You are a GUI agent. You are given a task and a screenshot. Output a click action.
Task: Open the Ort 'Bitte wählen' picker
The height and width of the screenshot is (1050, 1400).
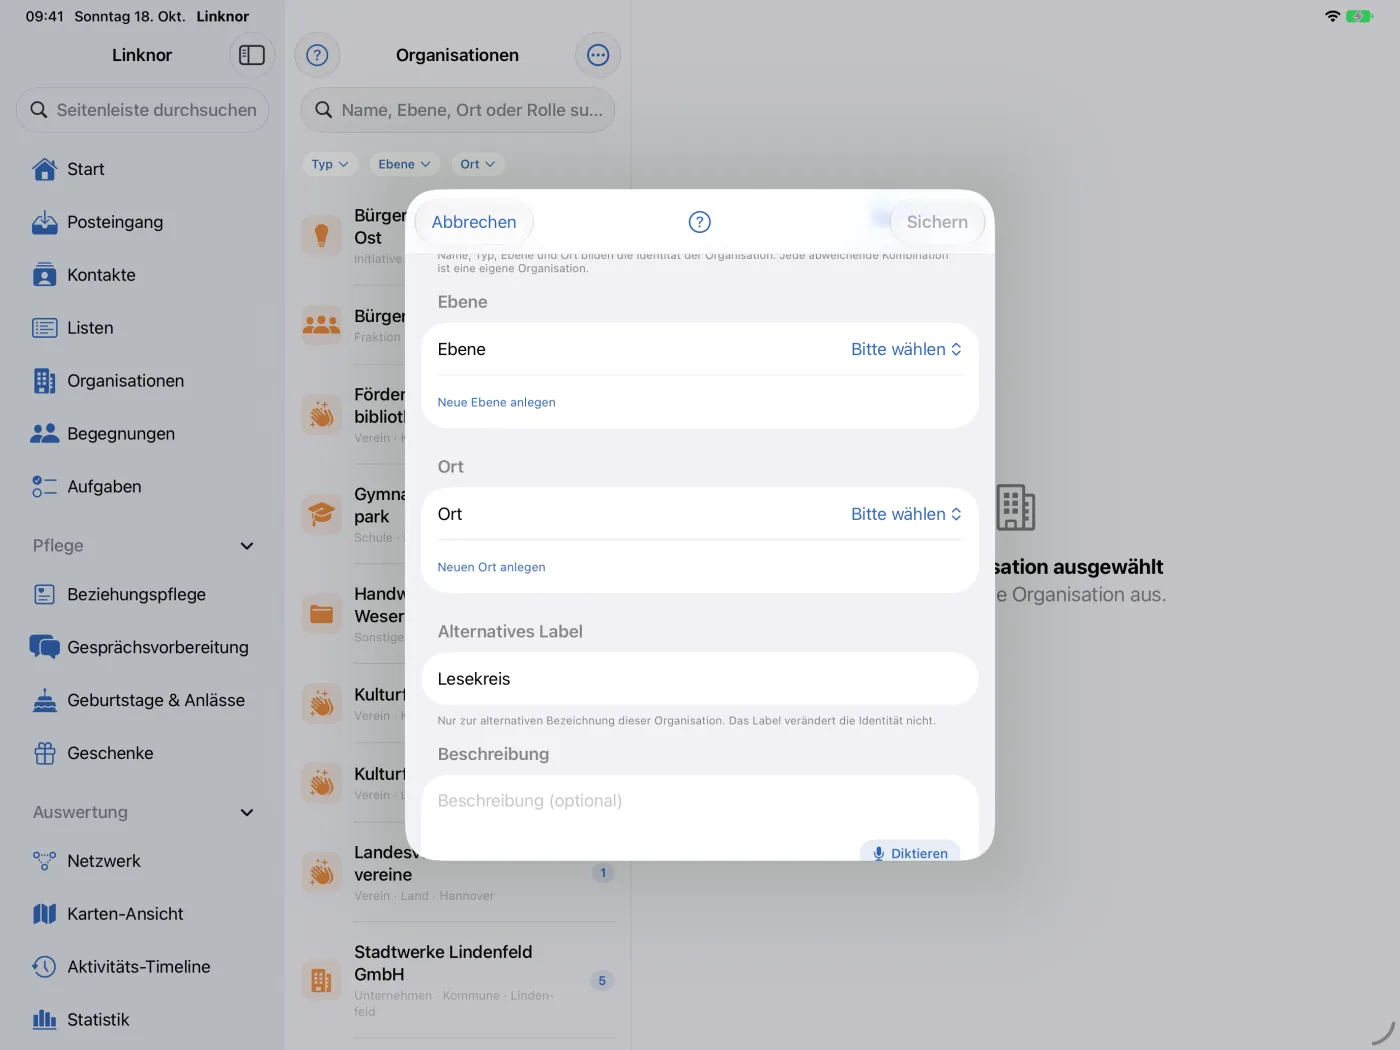(x=906, y=514)
